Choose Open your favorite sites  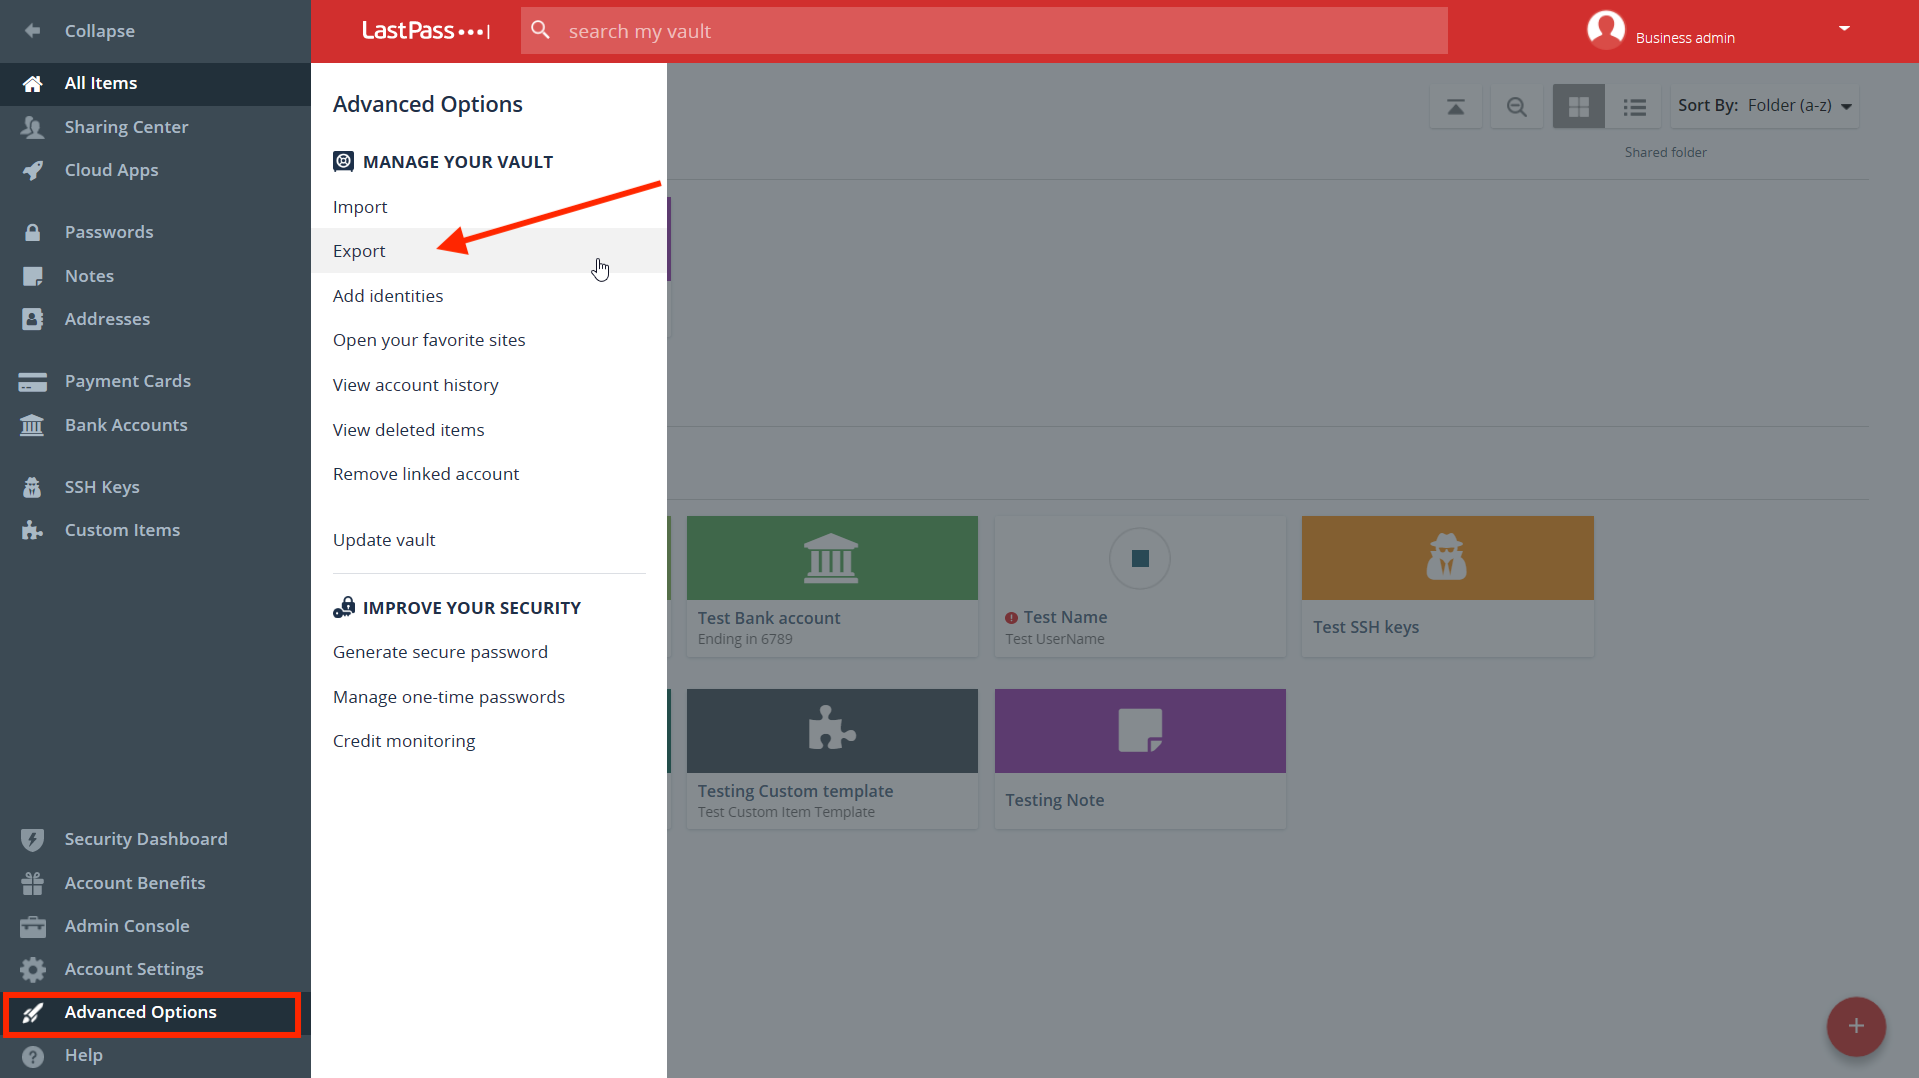coord(429,340)
